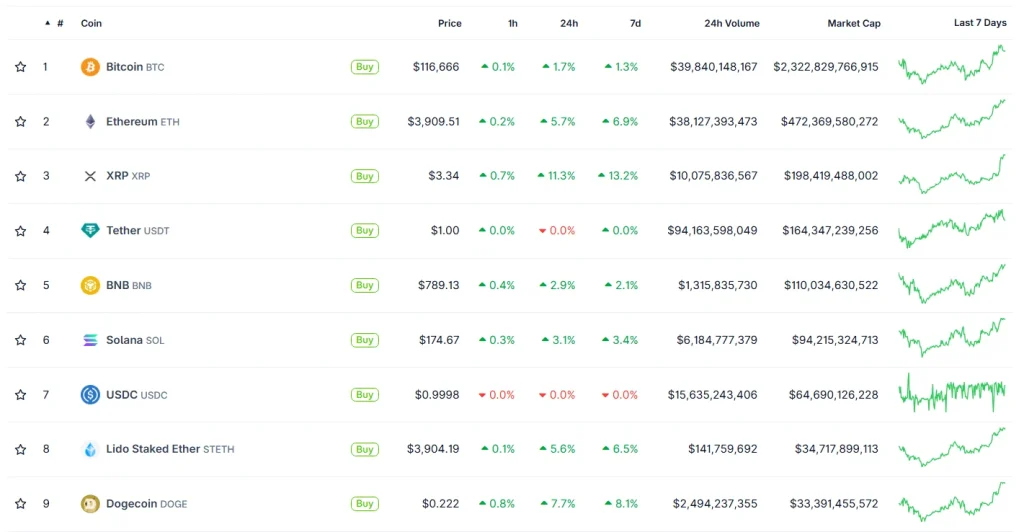Favorite Bitcoin with its star toggle
The width and height of the screenshot is (1024, 532).
coord(20,67)
